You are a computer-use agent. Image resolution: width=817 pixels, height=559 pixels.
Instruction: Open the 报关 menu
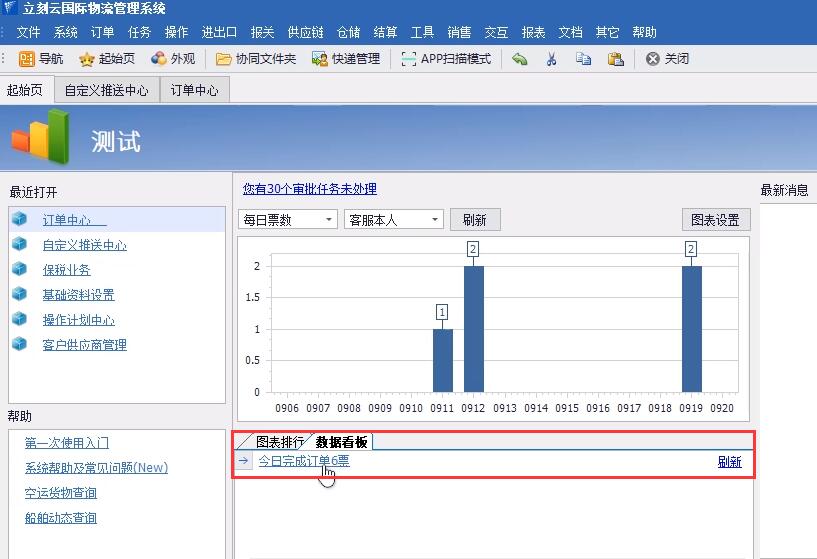pyautogui.click(x=263, y=32)
